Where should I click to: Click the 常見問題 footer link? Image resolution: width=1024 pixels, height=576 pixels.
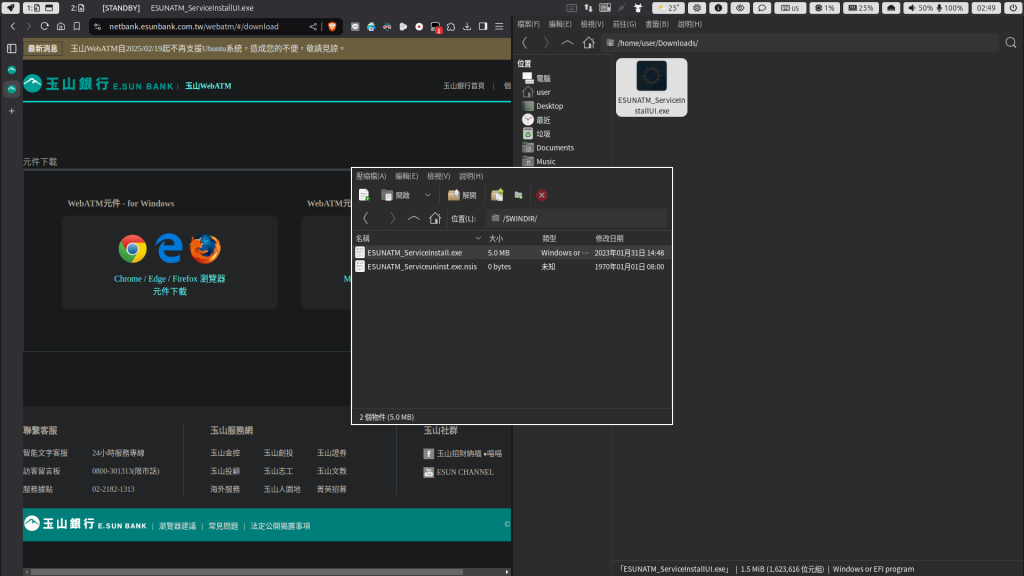(x=223, y=526)
